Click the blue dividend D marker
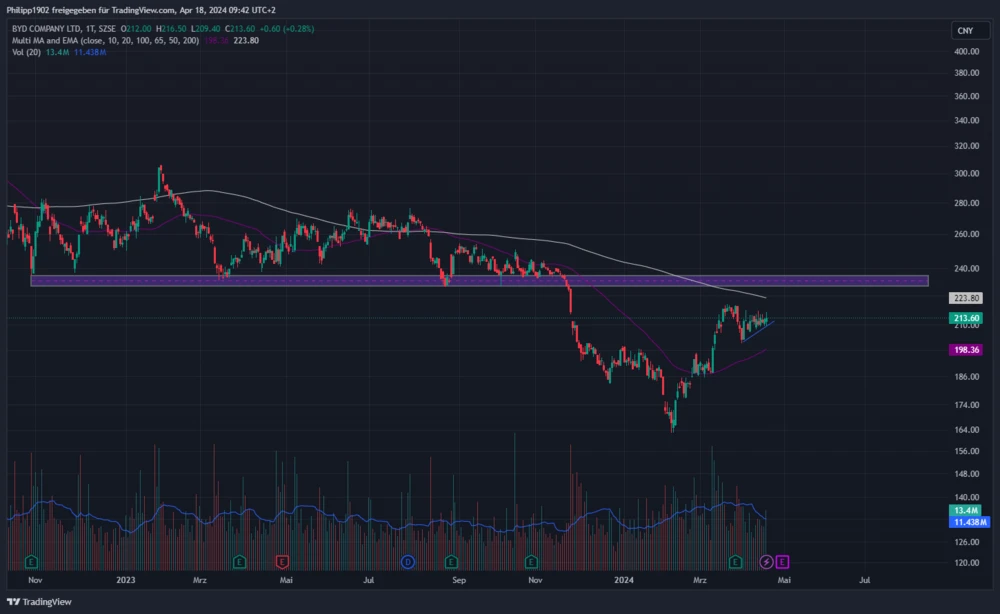This screenshot has height=614, width=1000. pyautogui.click(x=408, y=561)
